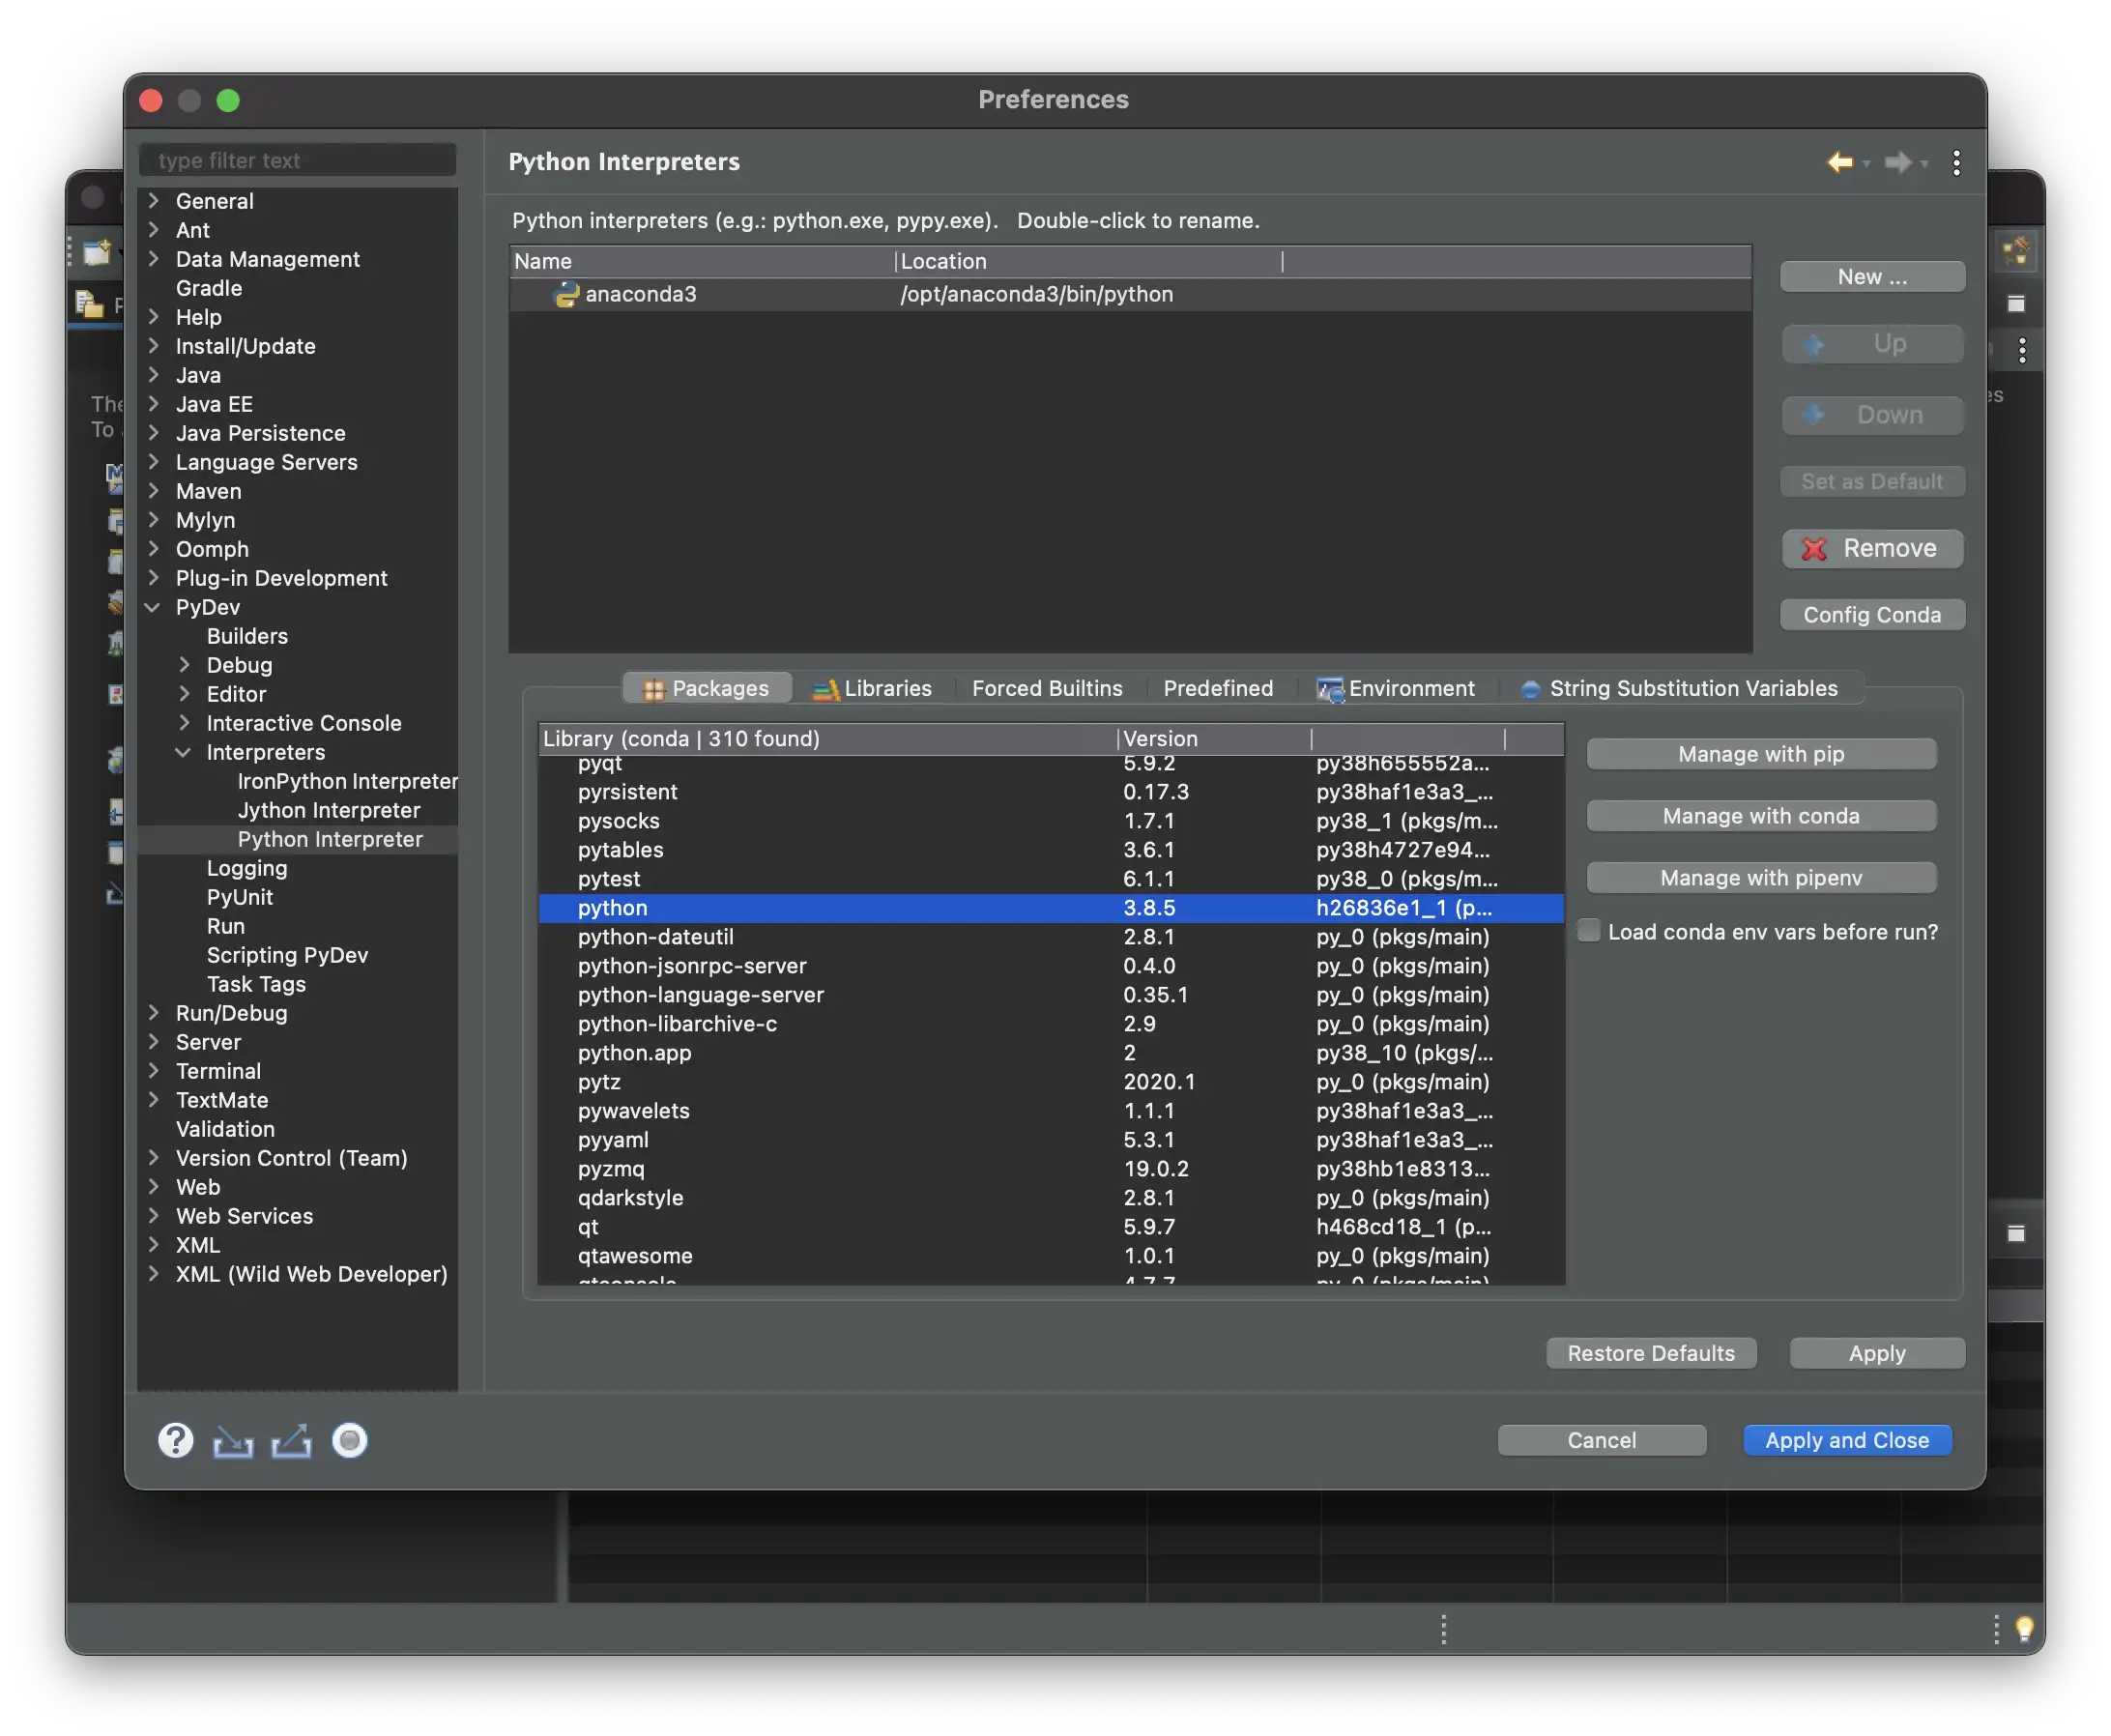Open String Substitution Variables tab
This screenshot has width=2111, height=1736.
coord(1680,688)
